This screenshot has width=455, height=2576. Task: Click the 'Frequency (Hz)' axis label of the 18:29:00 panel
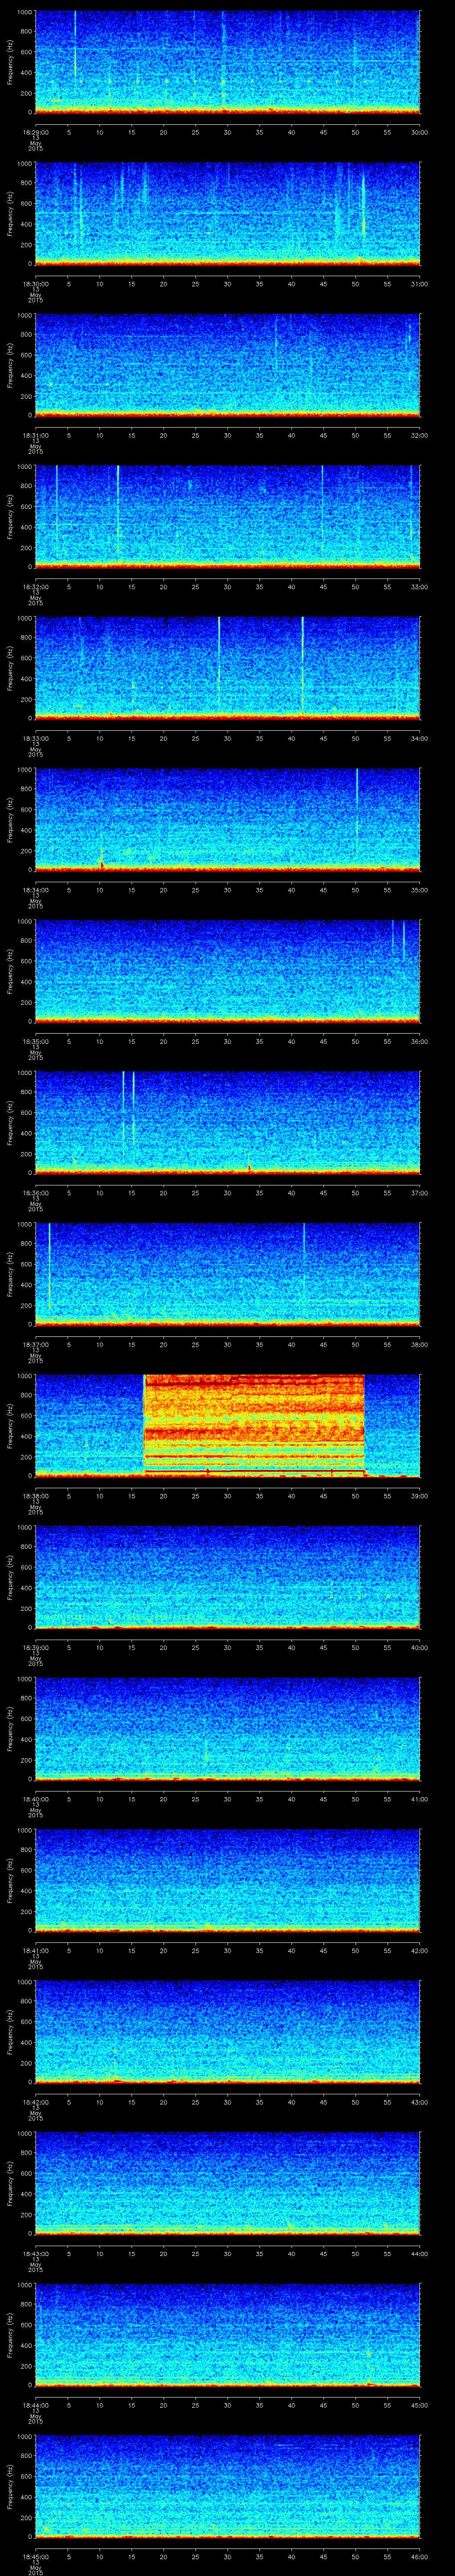point(10,62)
